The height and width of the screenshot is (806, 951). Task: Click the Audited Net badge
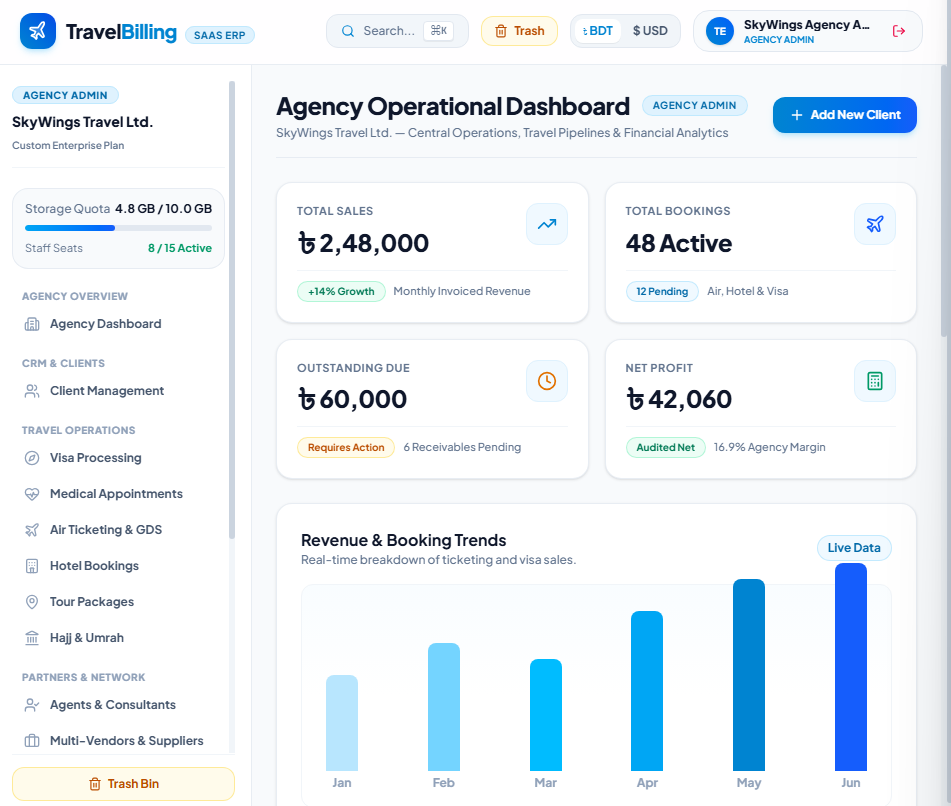(665, 447)
